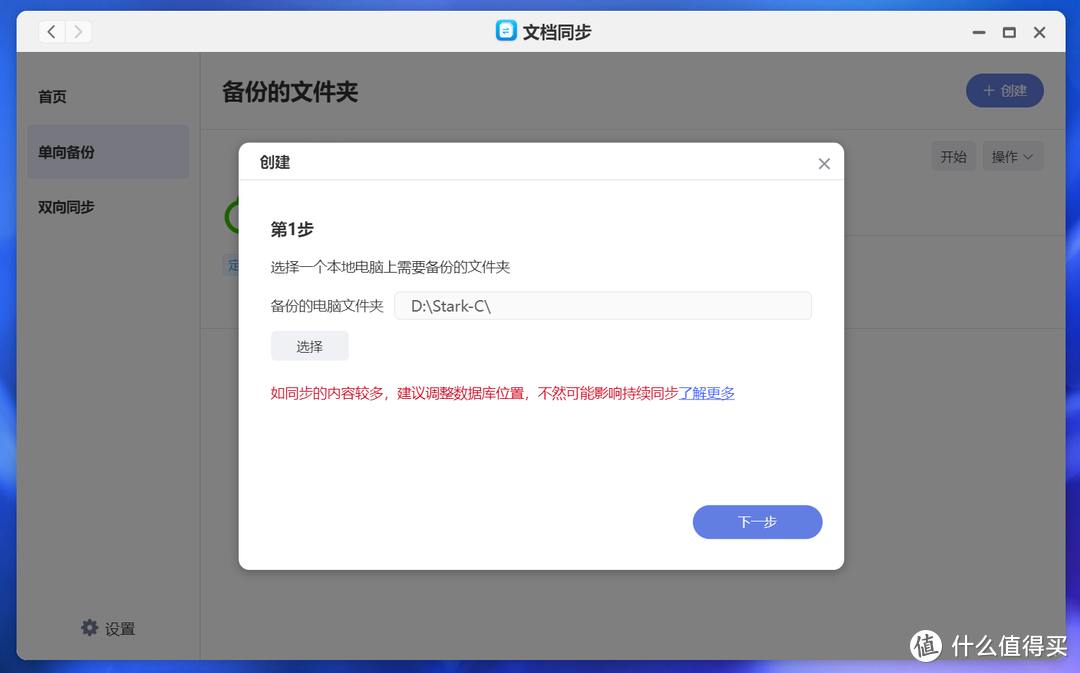Click the forward navigation arrow icon
This screenshot has height=673, width=1080.
pos(79,31)
